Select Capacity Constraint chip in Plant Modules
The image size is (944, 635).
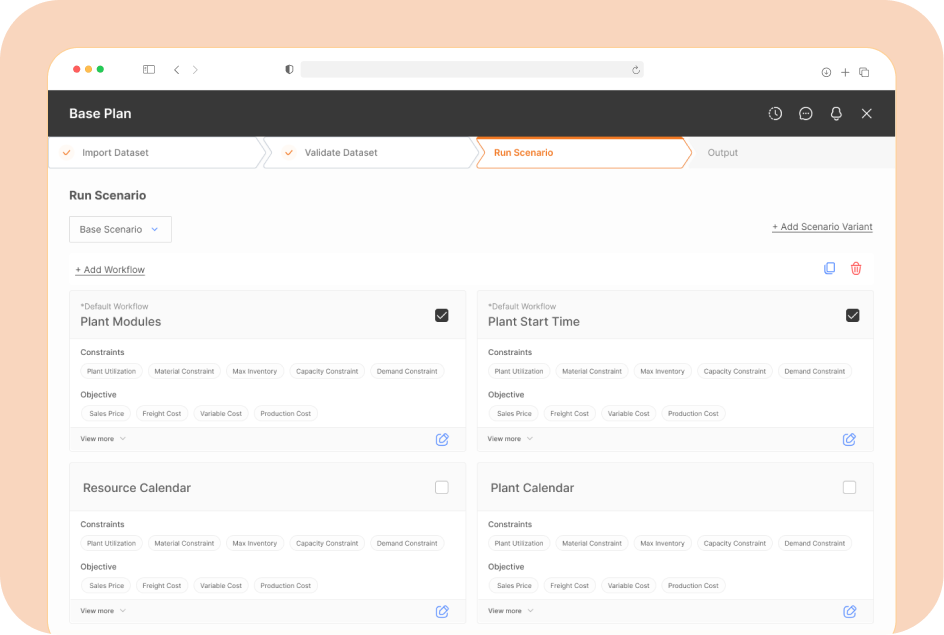coord(327,371)
